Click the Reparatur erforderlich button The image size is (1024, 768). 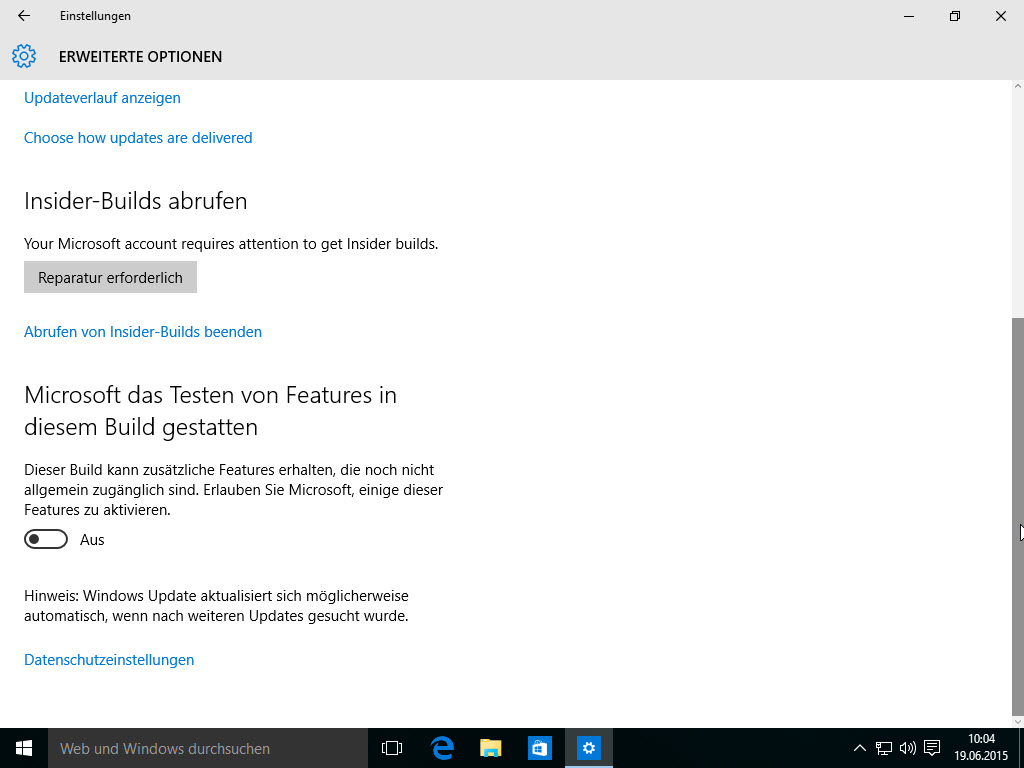(110, 278)
